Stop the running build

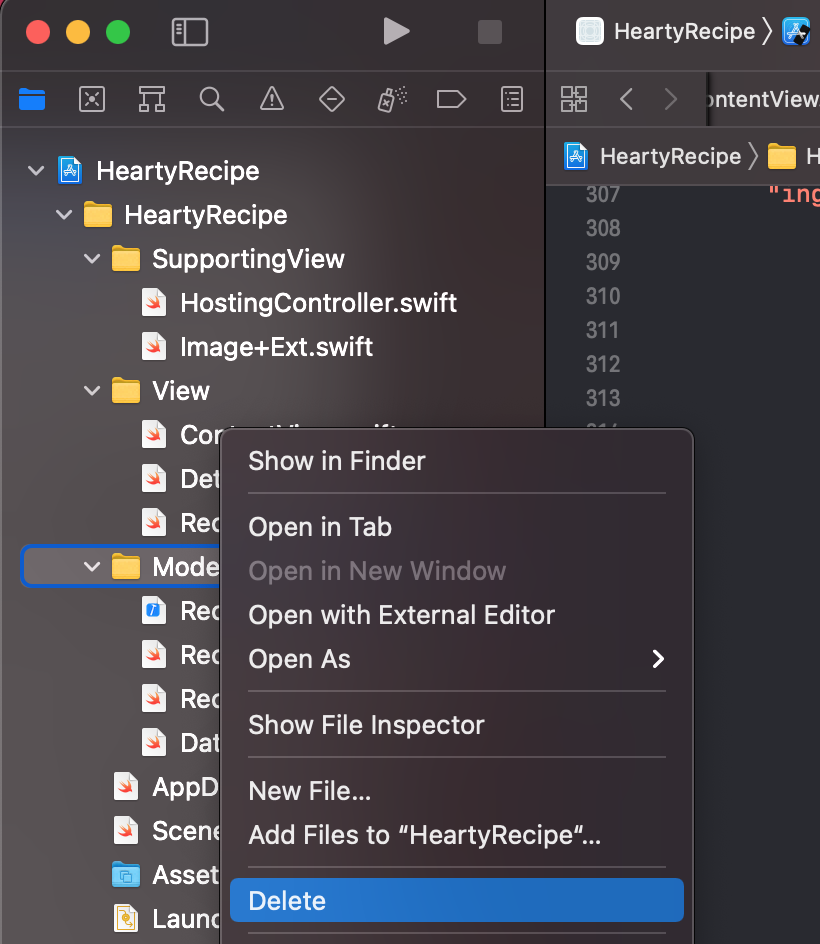tap(489, 32)
